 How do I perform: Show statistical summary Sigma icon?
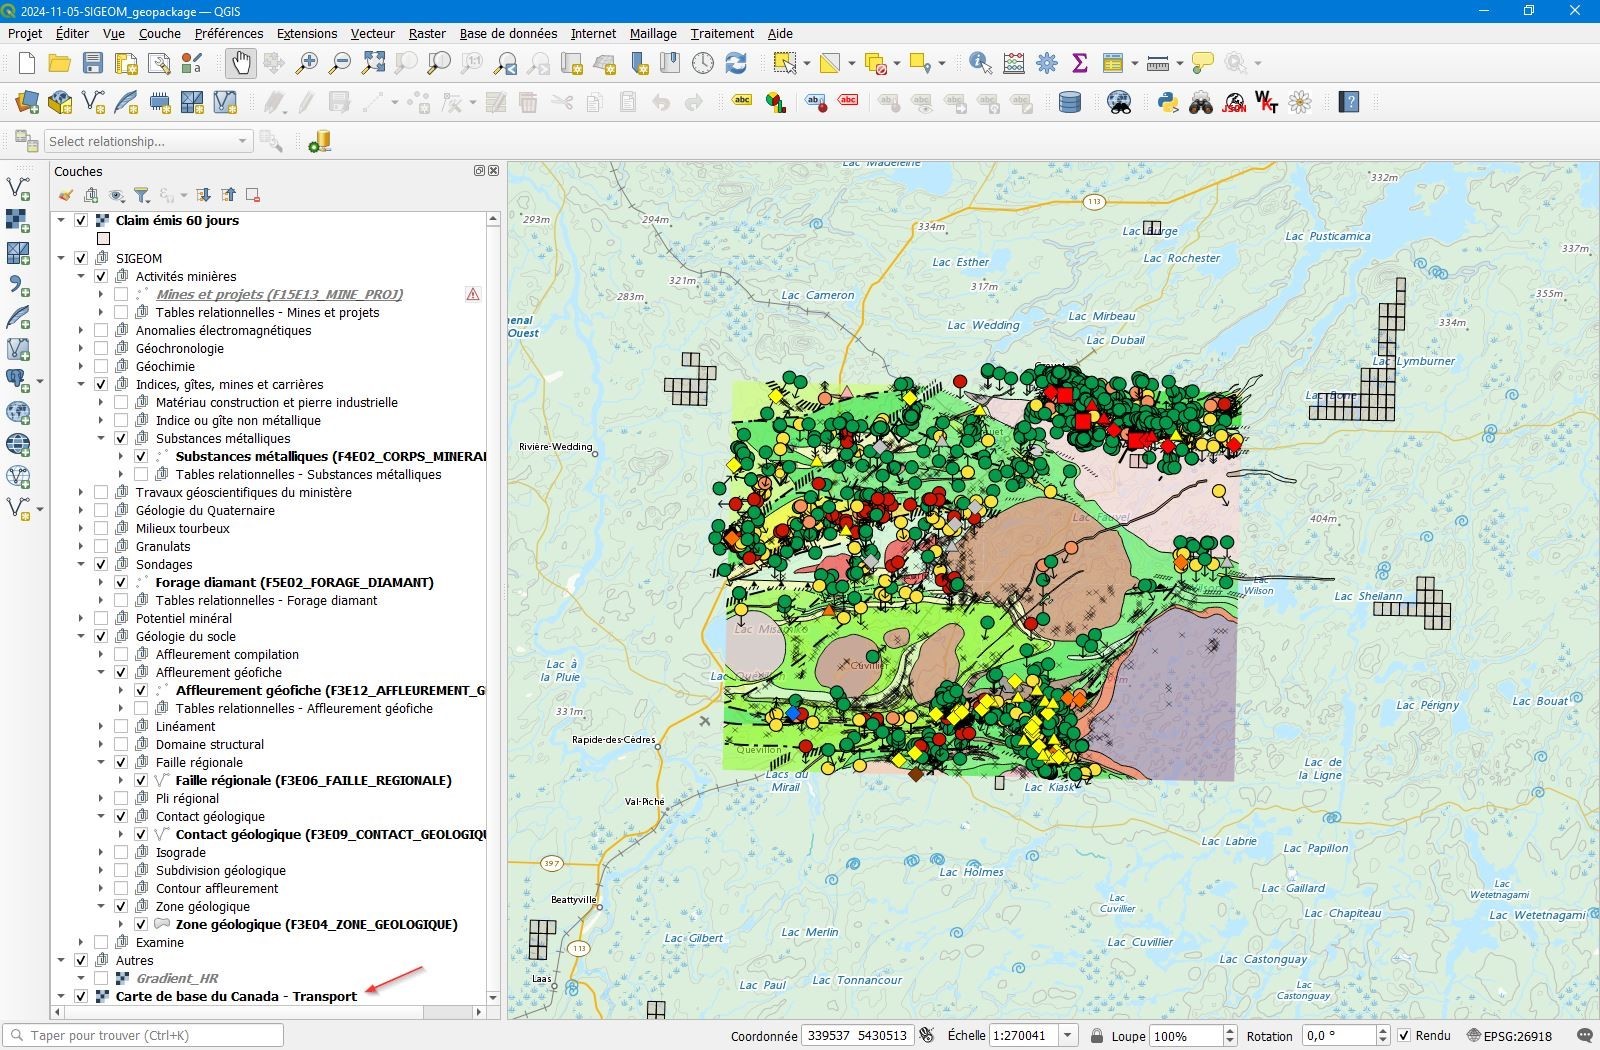tap(1080, 63)
